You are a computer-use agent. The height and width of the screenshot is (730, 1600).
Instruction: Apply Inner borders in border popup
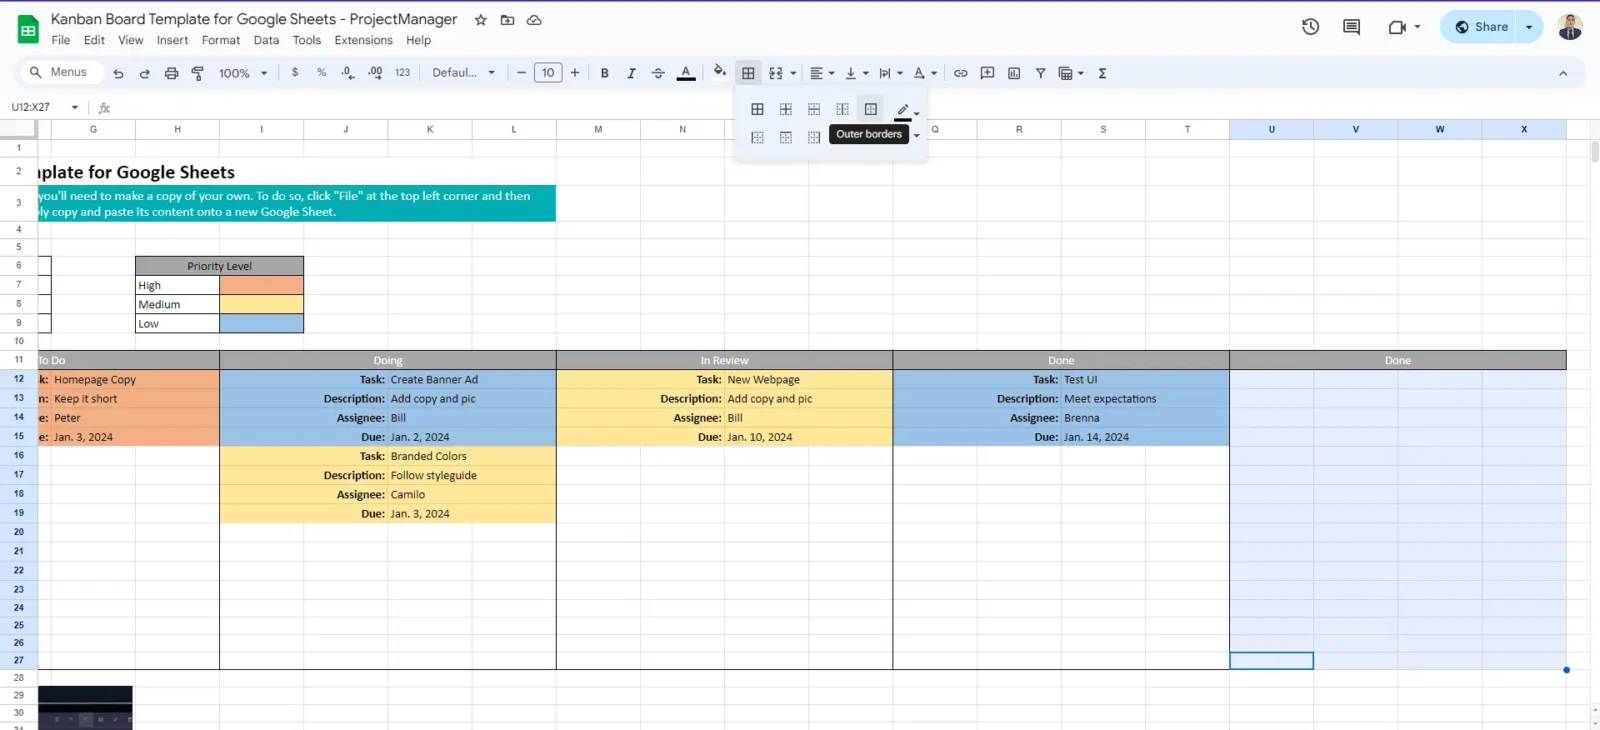coord(786,109)
